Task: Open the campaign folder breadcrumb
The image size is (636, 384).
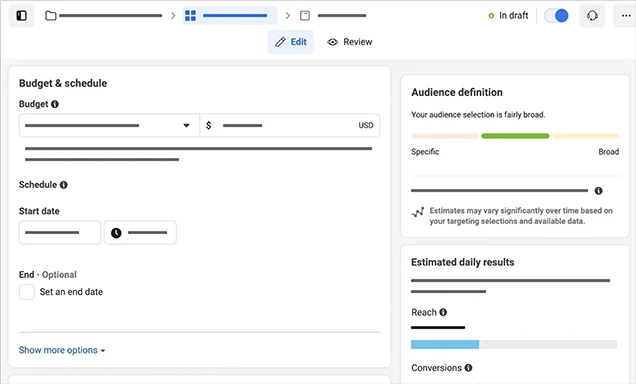Action: point(103,16)
